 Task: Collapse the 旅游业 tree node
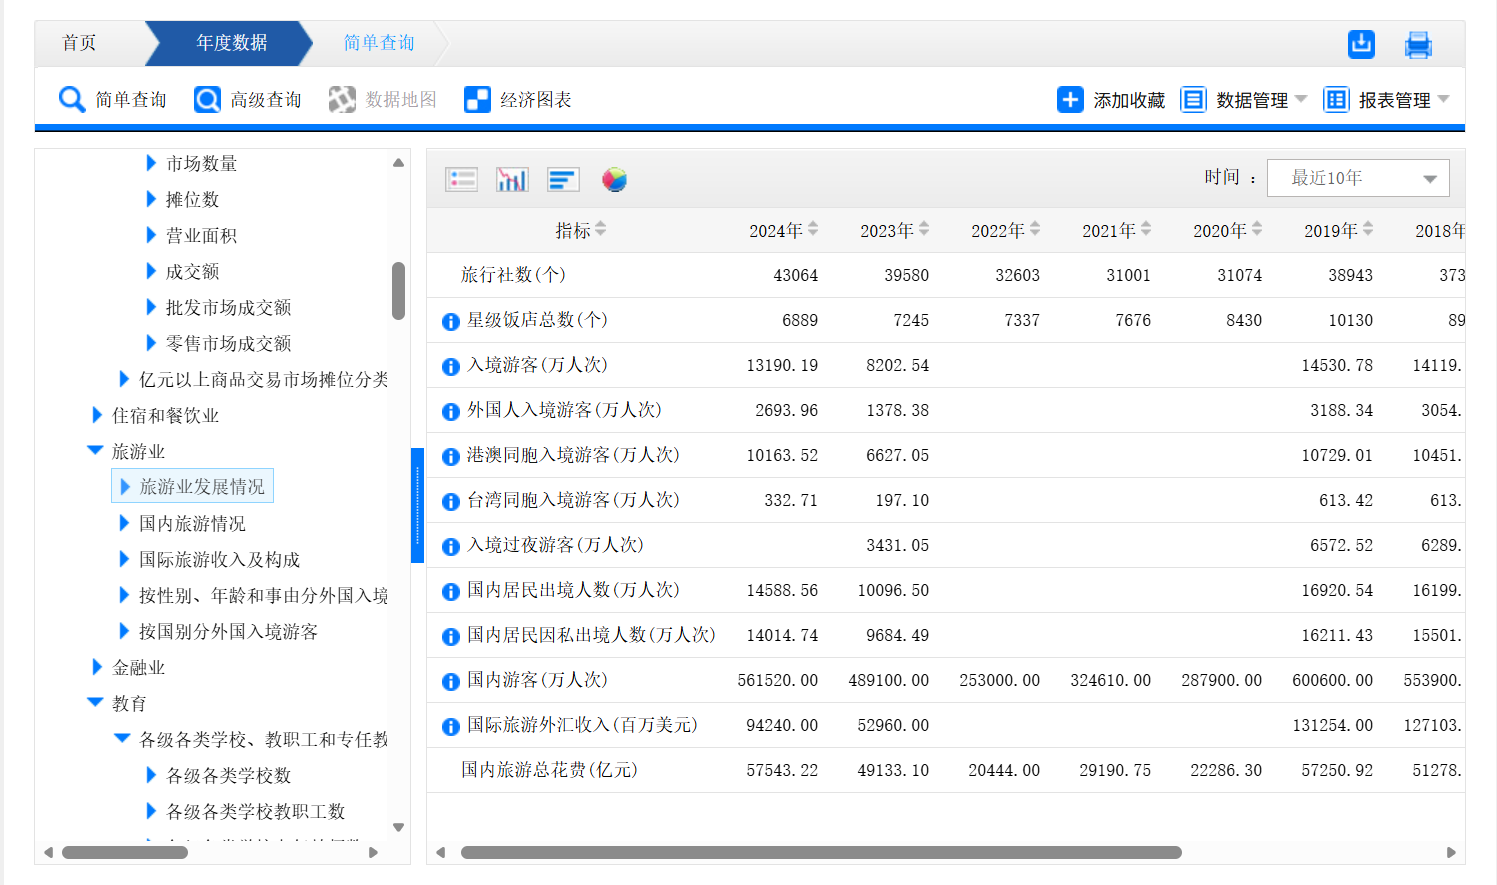(96, 451)
